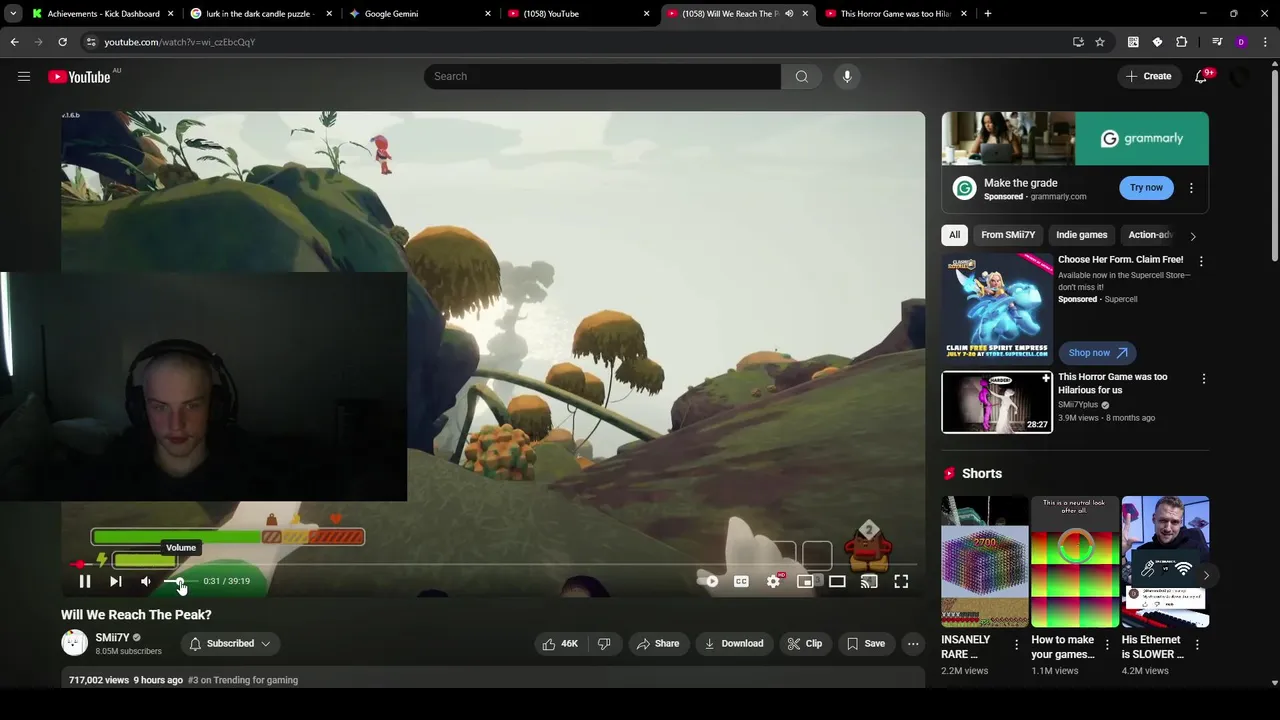Click the Create button
1280x720 pixels.
coord(1148,76)
